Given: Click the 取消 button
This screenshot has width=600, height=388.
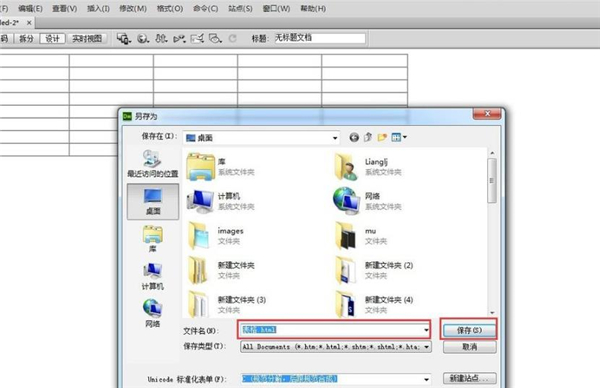Looking at the screenshot, I should (469, 347).
